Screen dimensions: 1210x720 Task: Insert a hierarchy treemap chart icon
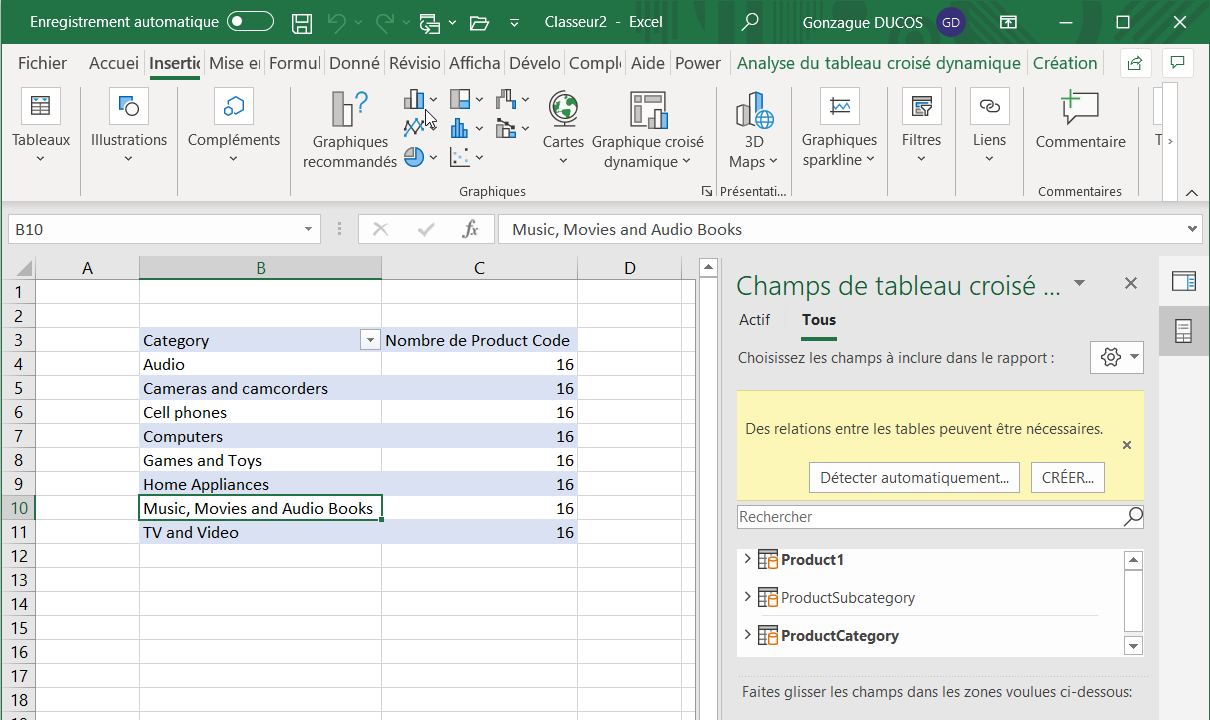(460, 99)
